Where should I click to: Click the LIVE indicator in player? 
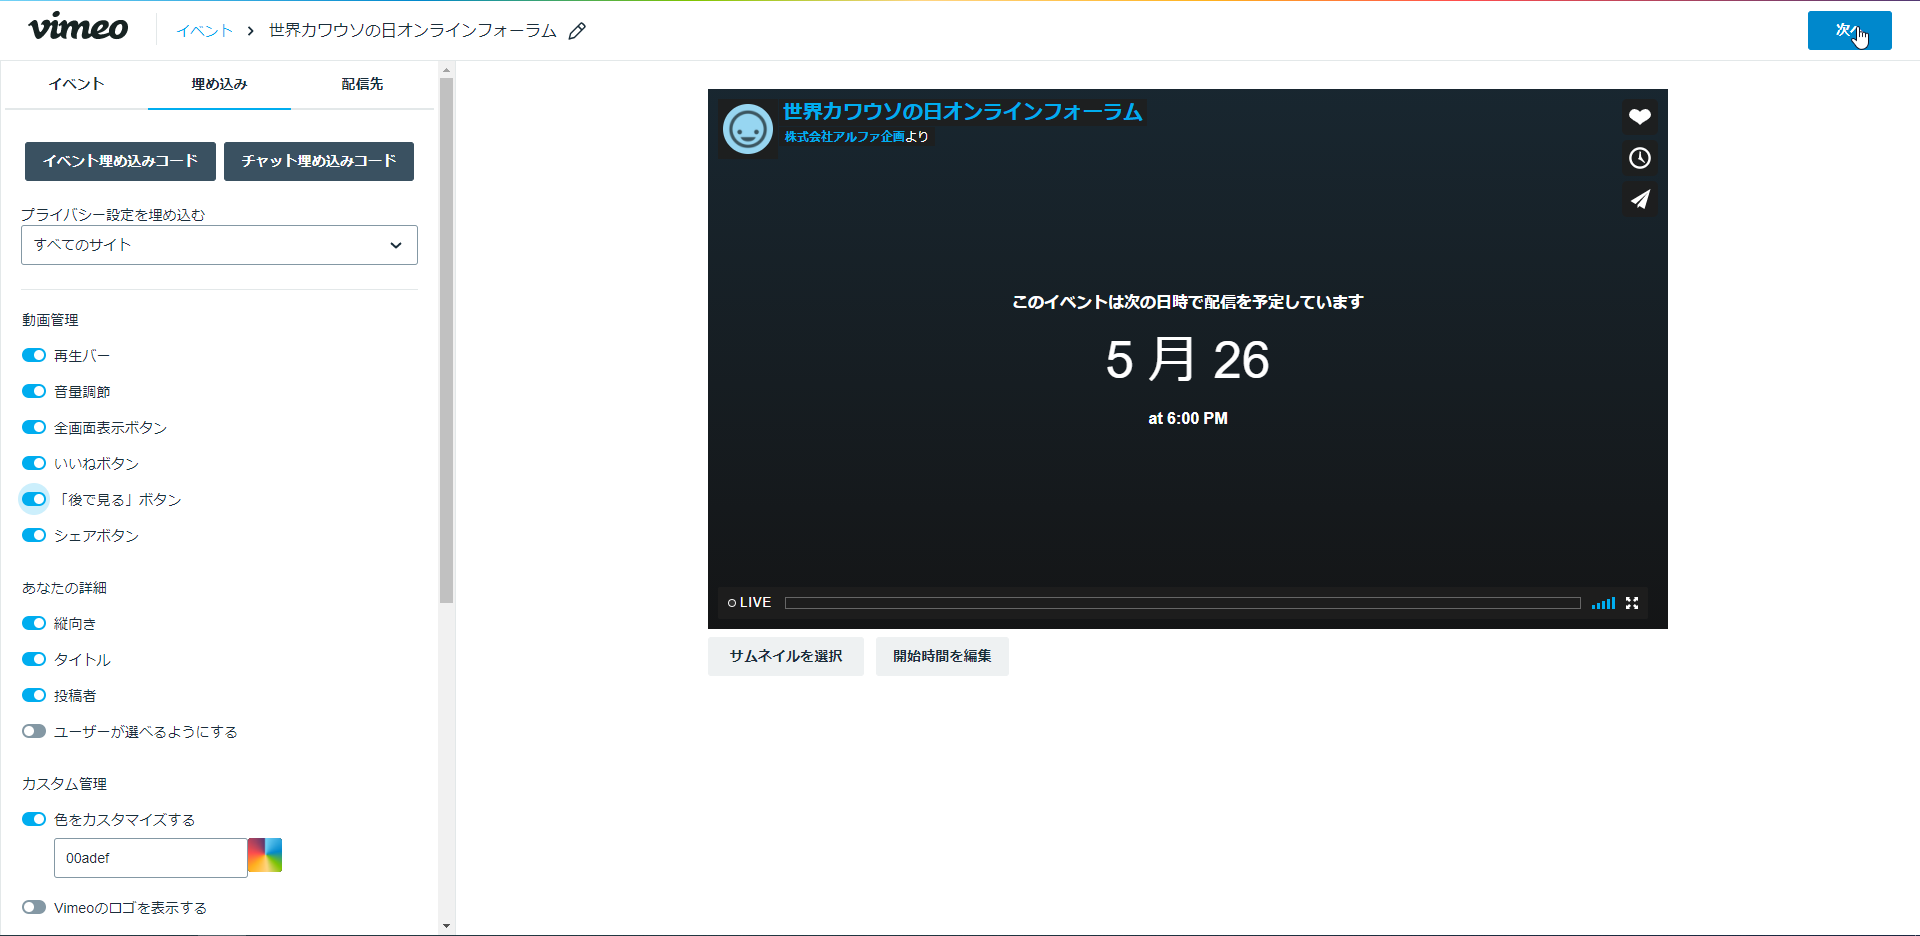[749, 603]
